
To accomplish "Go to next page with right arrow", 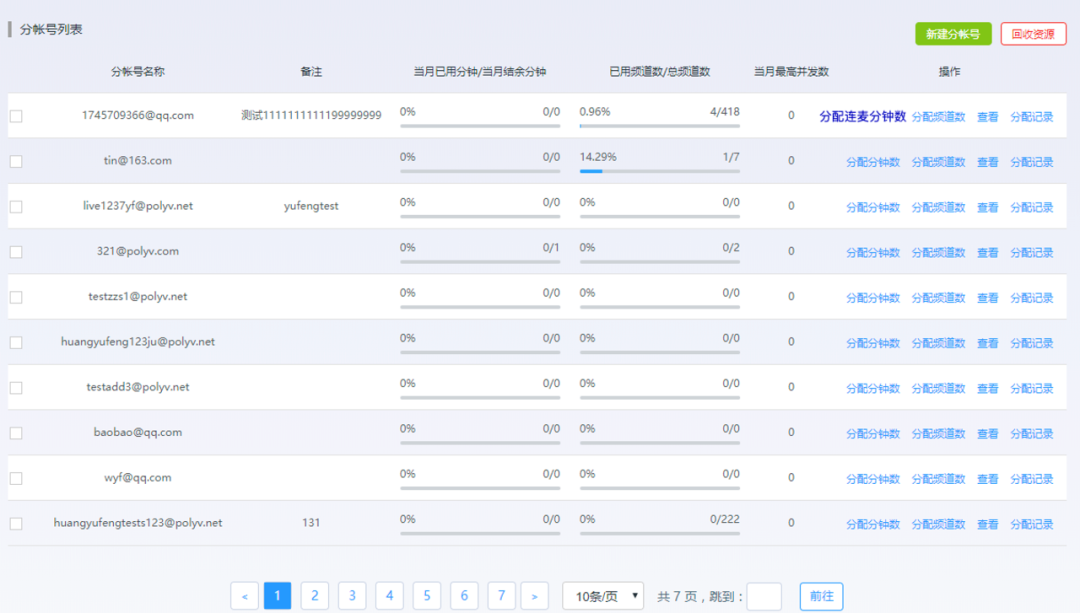I will click(x=534, y=597).
